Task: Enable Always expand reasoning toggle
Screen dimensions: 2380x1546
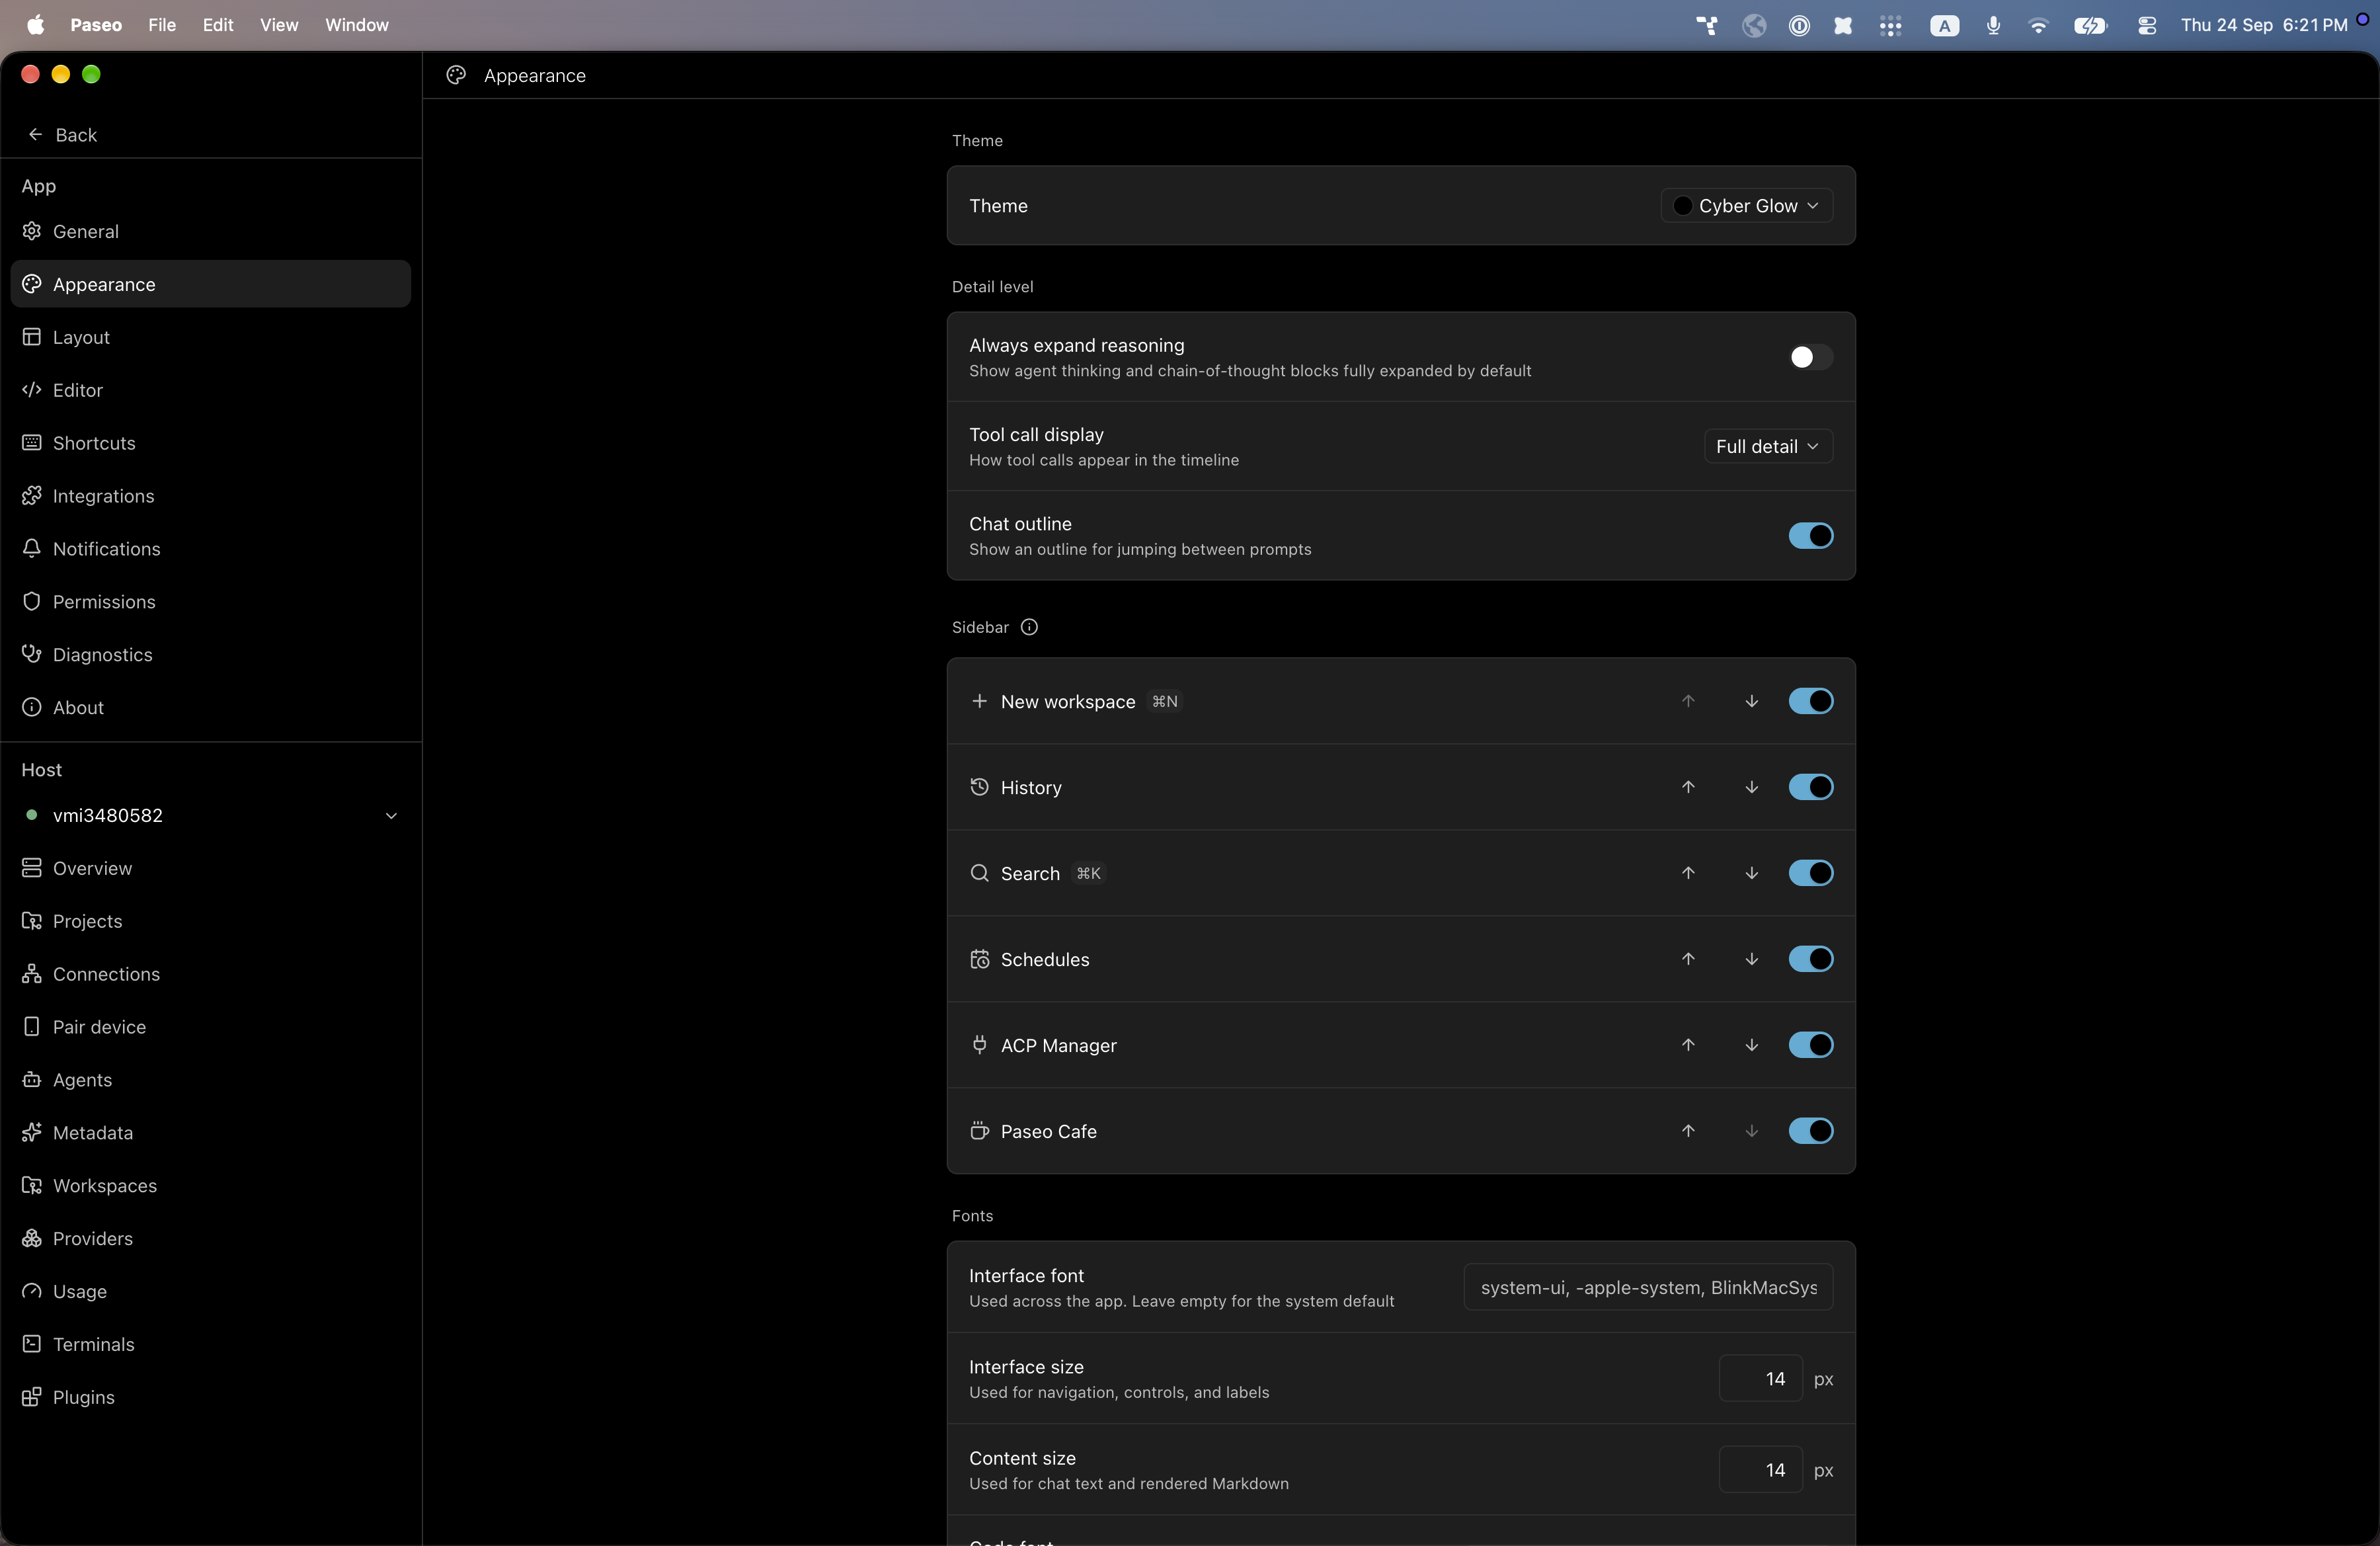Action: [1810, 357]
